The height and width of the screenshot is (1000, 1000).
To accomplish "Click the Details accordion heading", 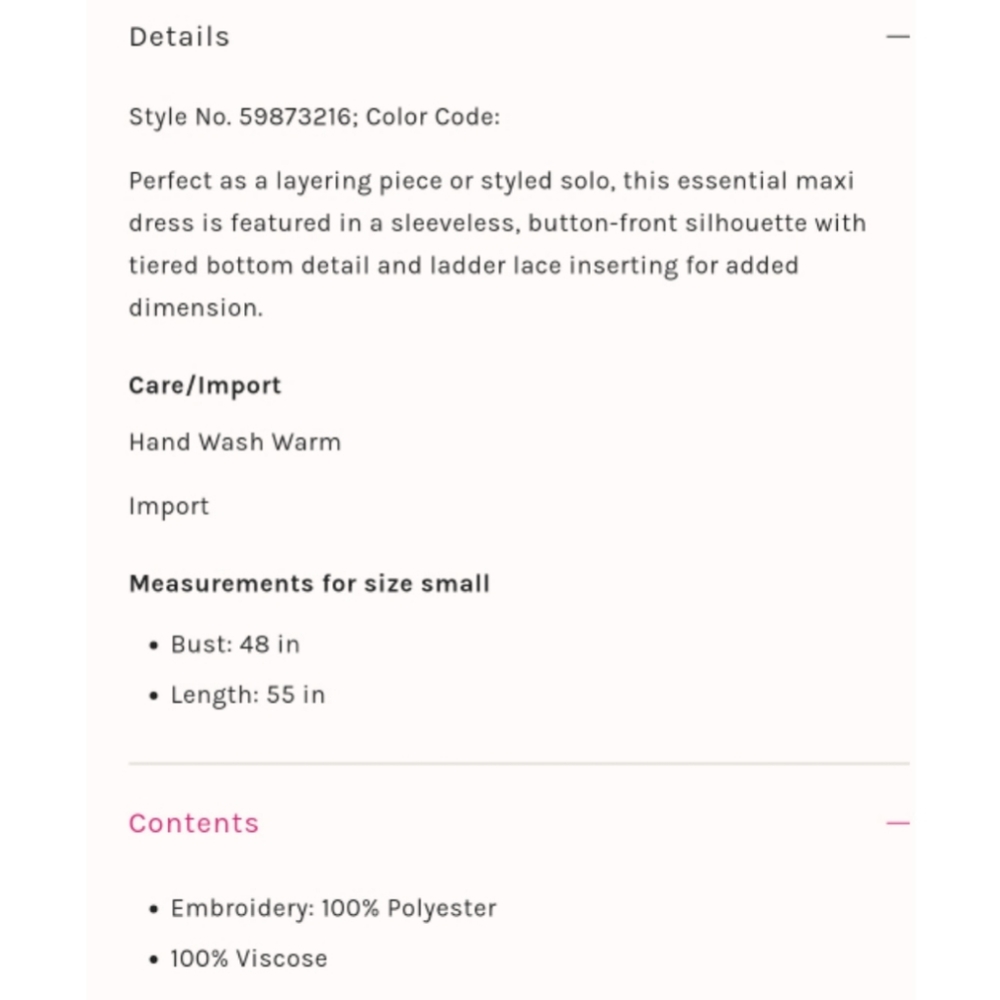I will click(x=179, y=37).
